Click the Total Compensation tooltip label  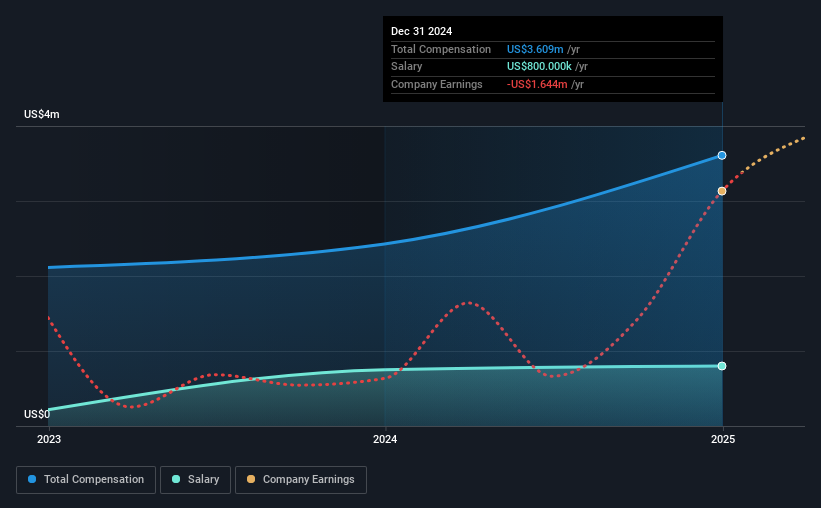click(x=441, y=49)
